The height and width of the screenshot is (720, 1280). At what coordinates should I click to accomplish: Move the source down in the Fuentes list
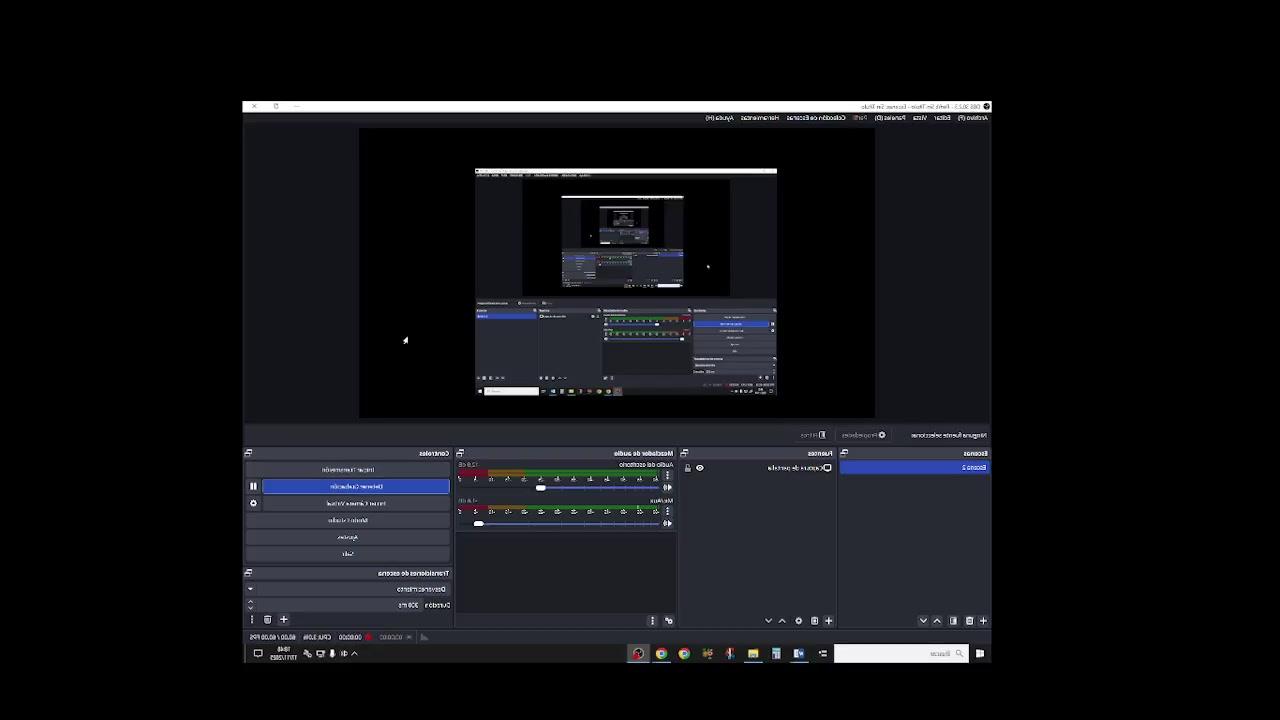pos(768,620)
